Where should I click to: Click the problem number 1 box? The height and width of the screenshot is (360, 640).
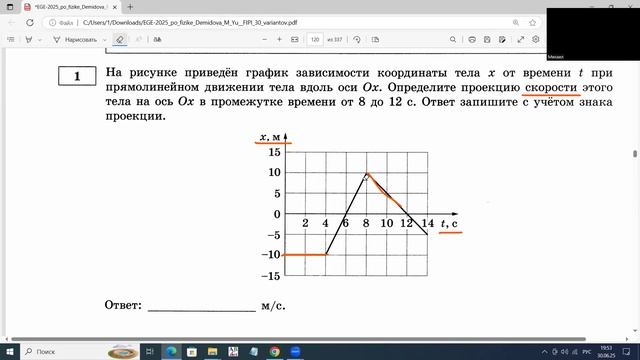77,76
